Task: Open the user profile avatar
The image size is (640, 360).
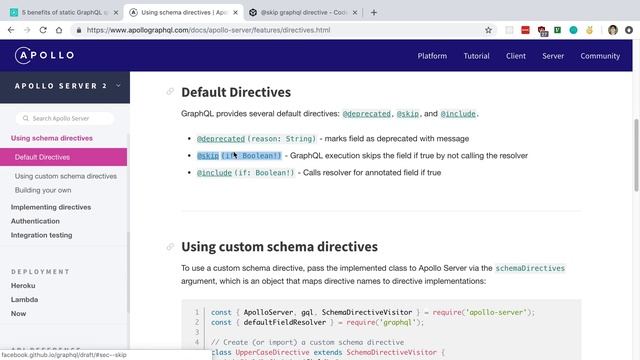Action: [x=613, y=30]
